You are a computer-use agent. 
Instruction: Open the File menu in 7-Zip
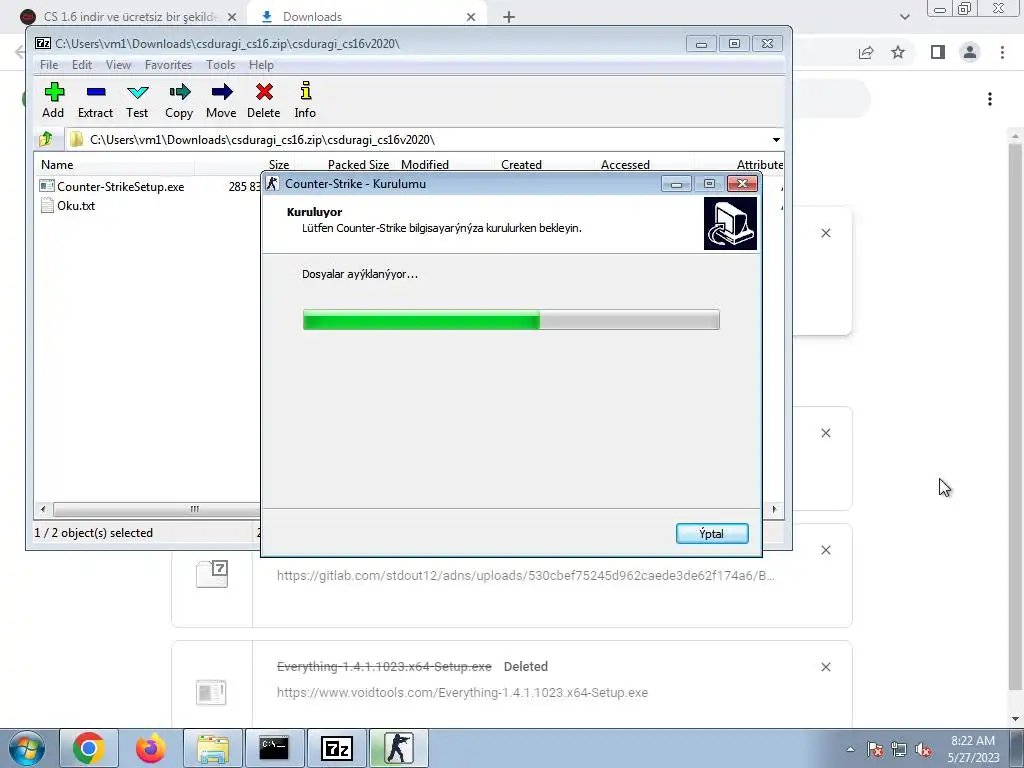click(49, 65)
